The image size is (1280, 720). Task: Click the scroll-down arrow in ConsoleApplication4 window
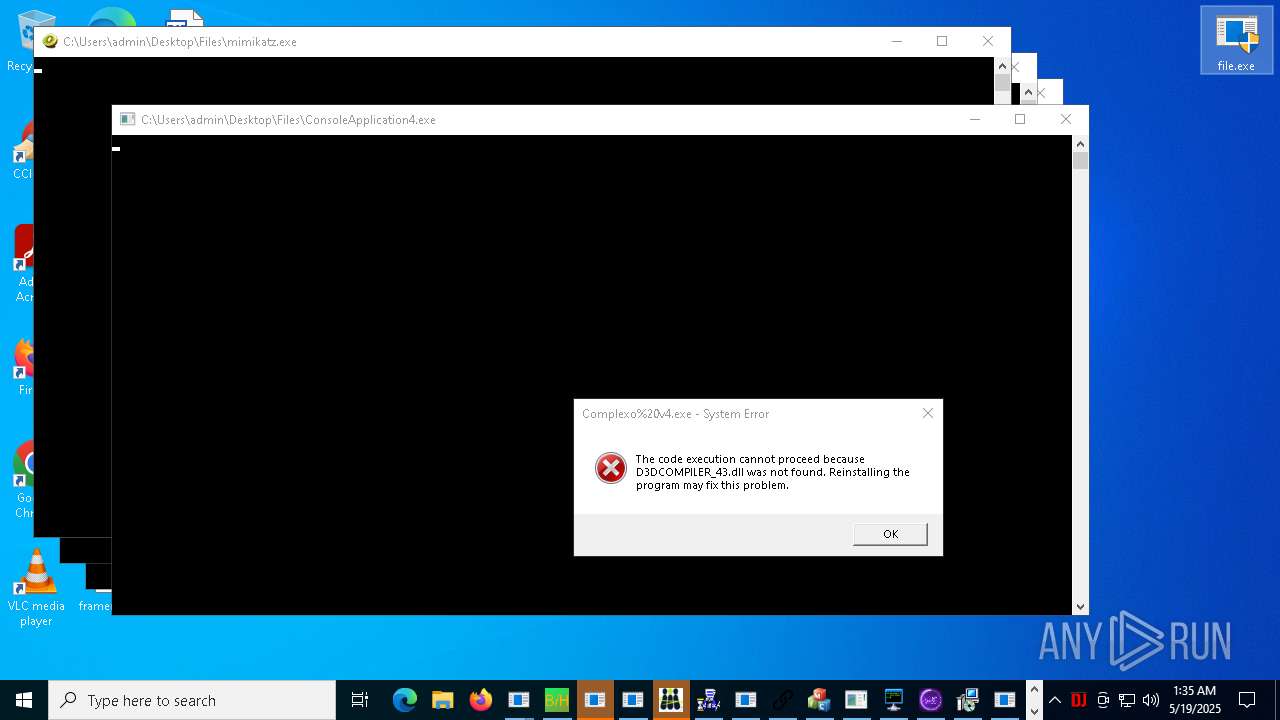click(1080, 606)
